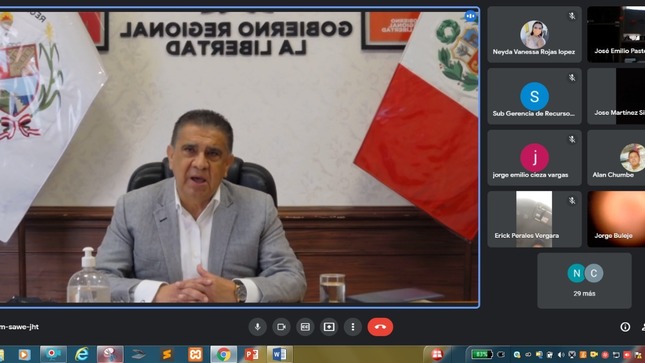Open Alan Chumbe's participant tile

616,158
